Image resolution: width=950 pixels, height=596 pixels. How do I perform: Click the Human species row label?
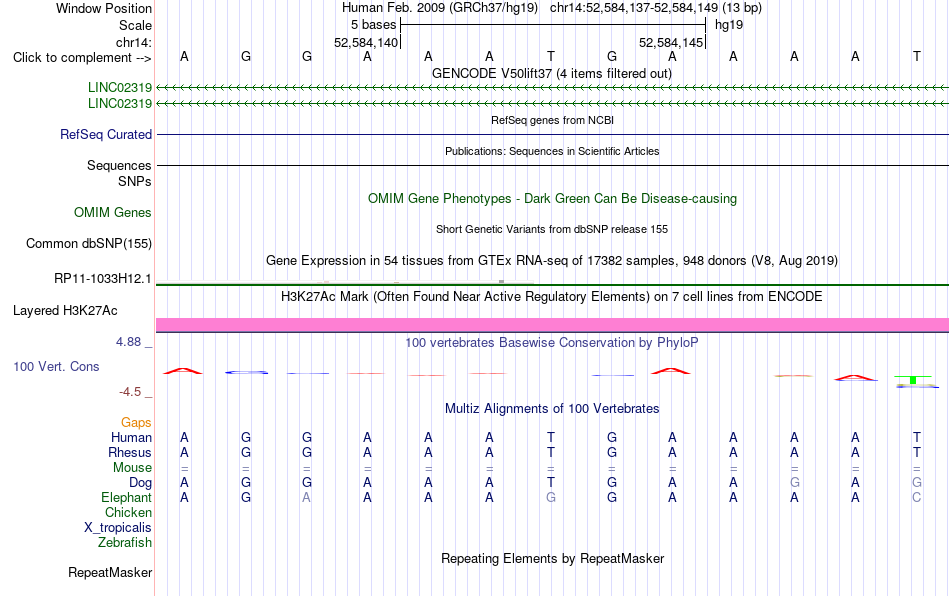pyautogui.click(x=131, y=437)
